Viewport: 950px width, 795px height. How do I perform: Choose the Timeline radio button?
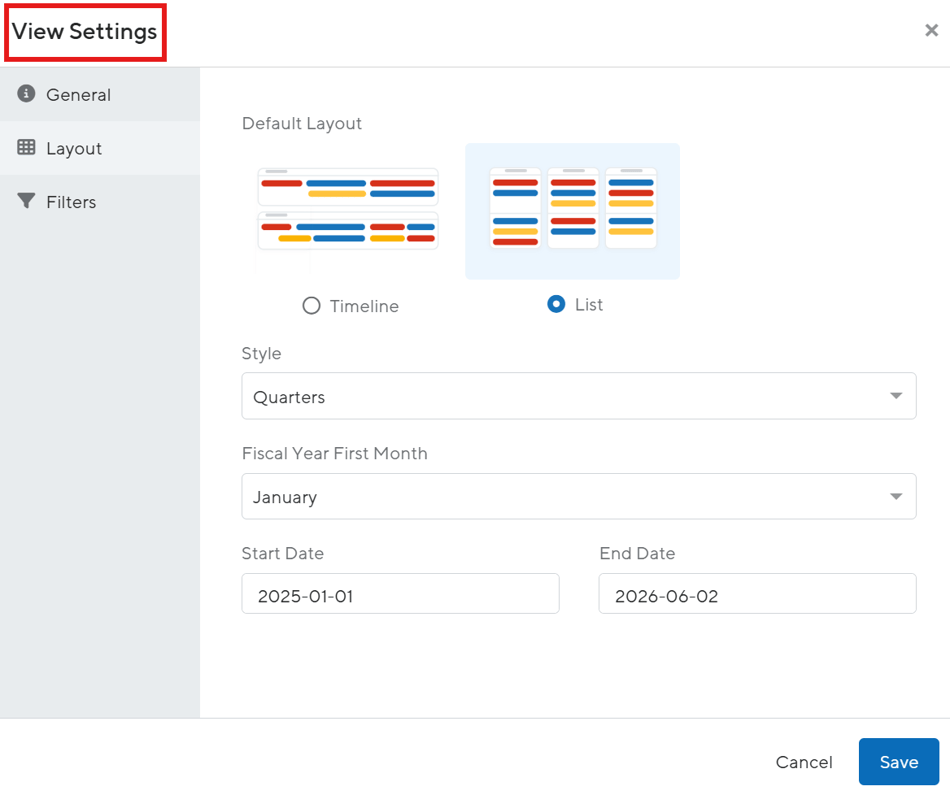[x=311, y=306]
